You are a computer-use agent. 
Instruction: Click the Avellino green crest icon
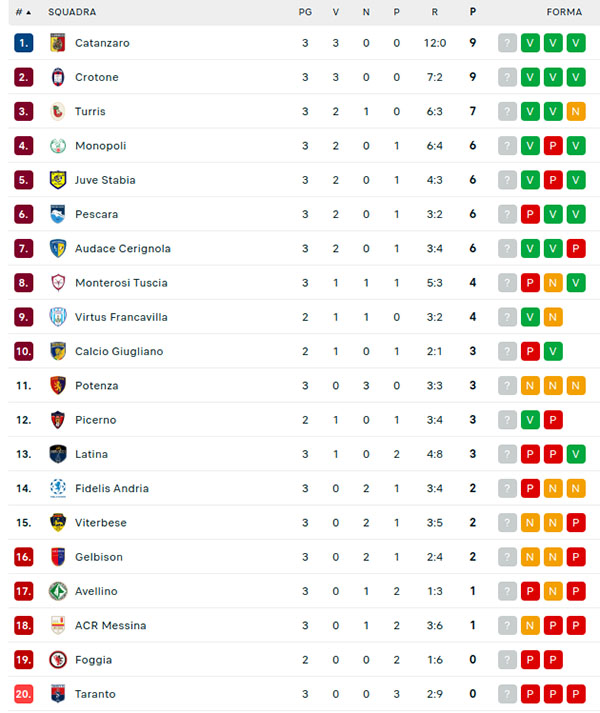57,591
